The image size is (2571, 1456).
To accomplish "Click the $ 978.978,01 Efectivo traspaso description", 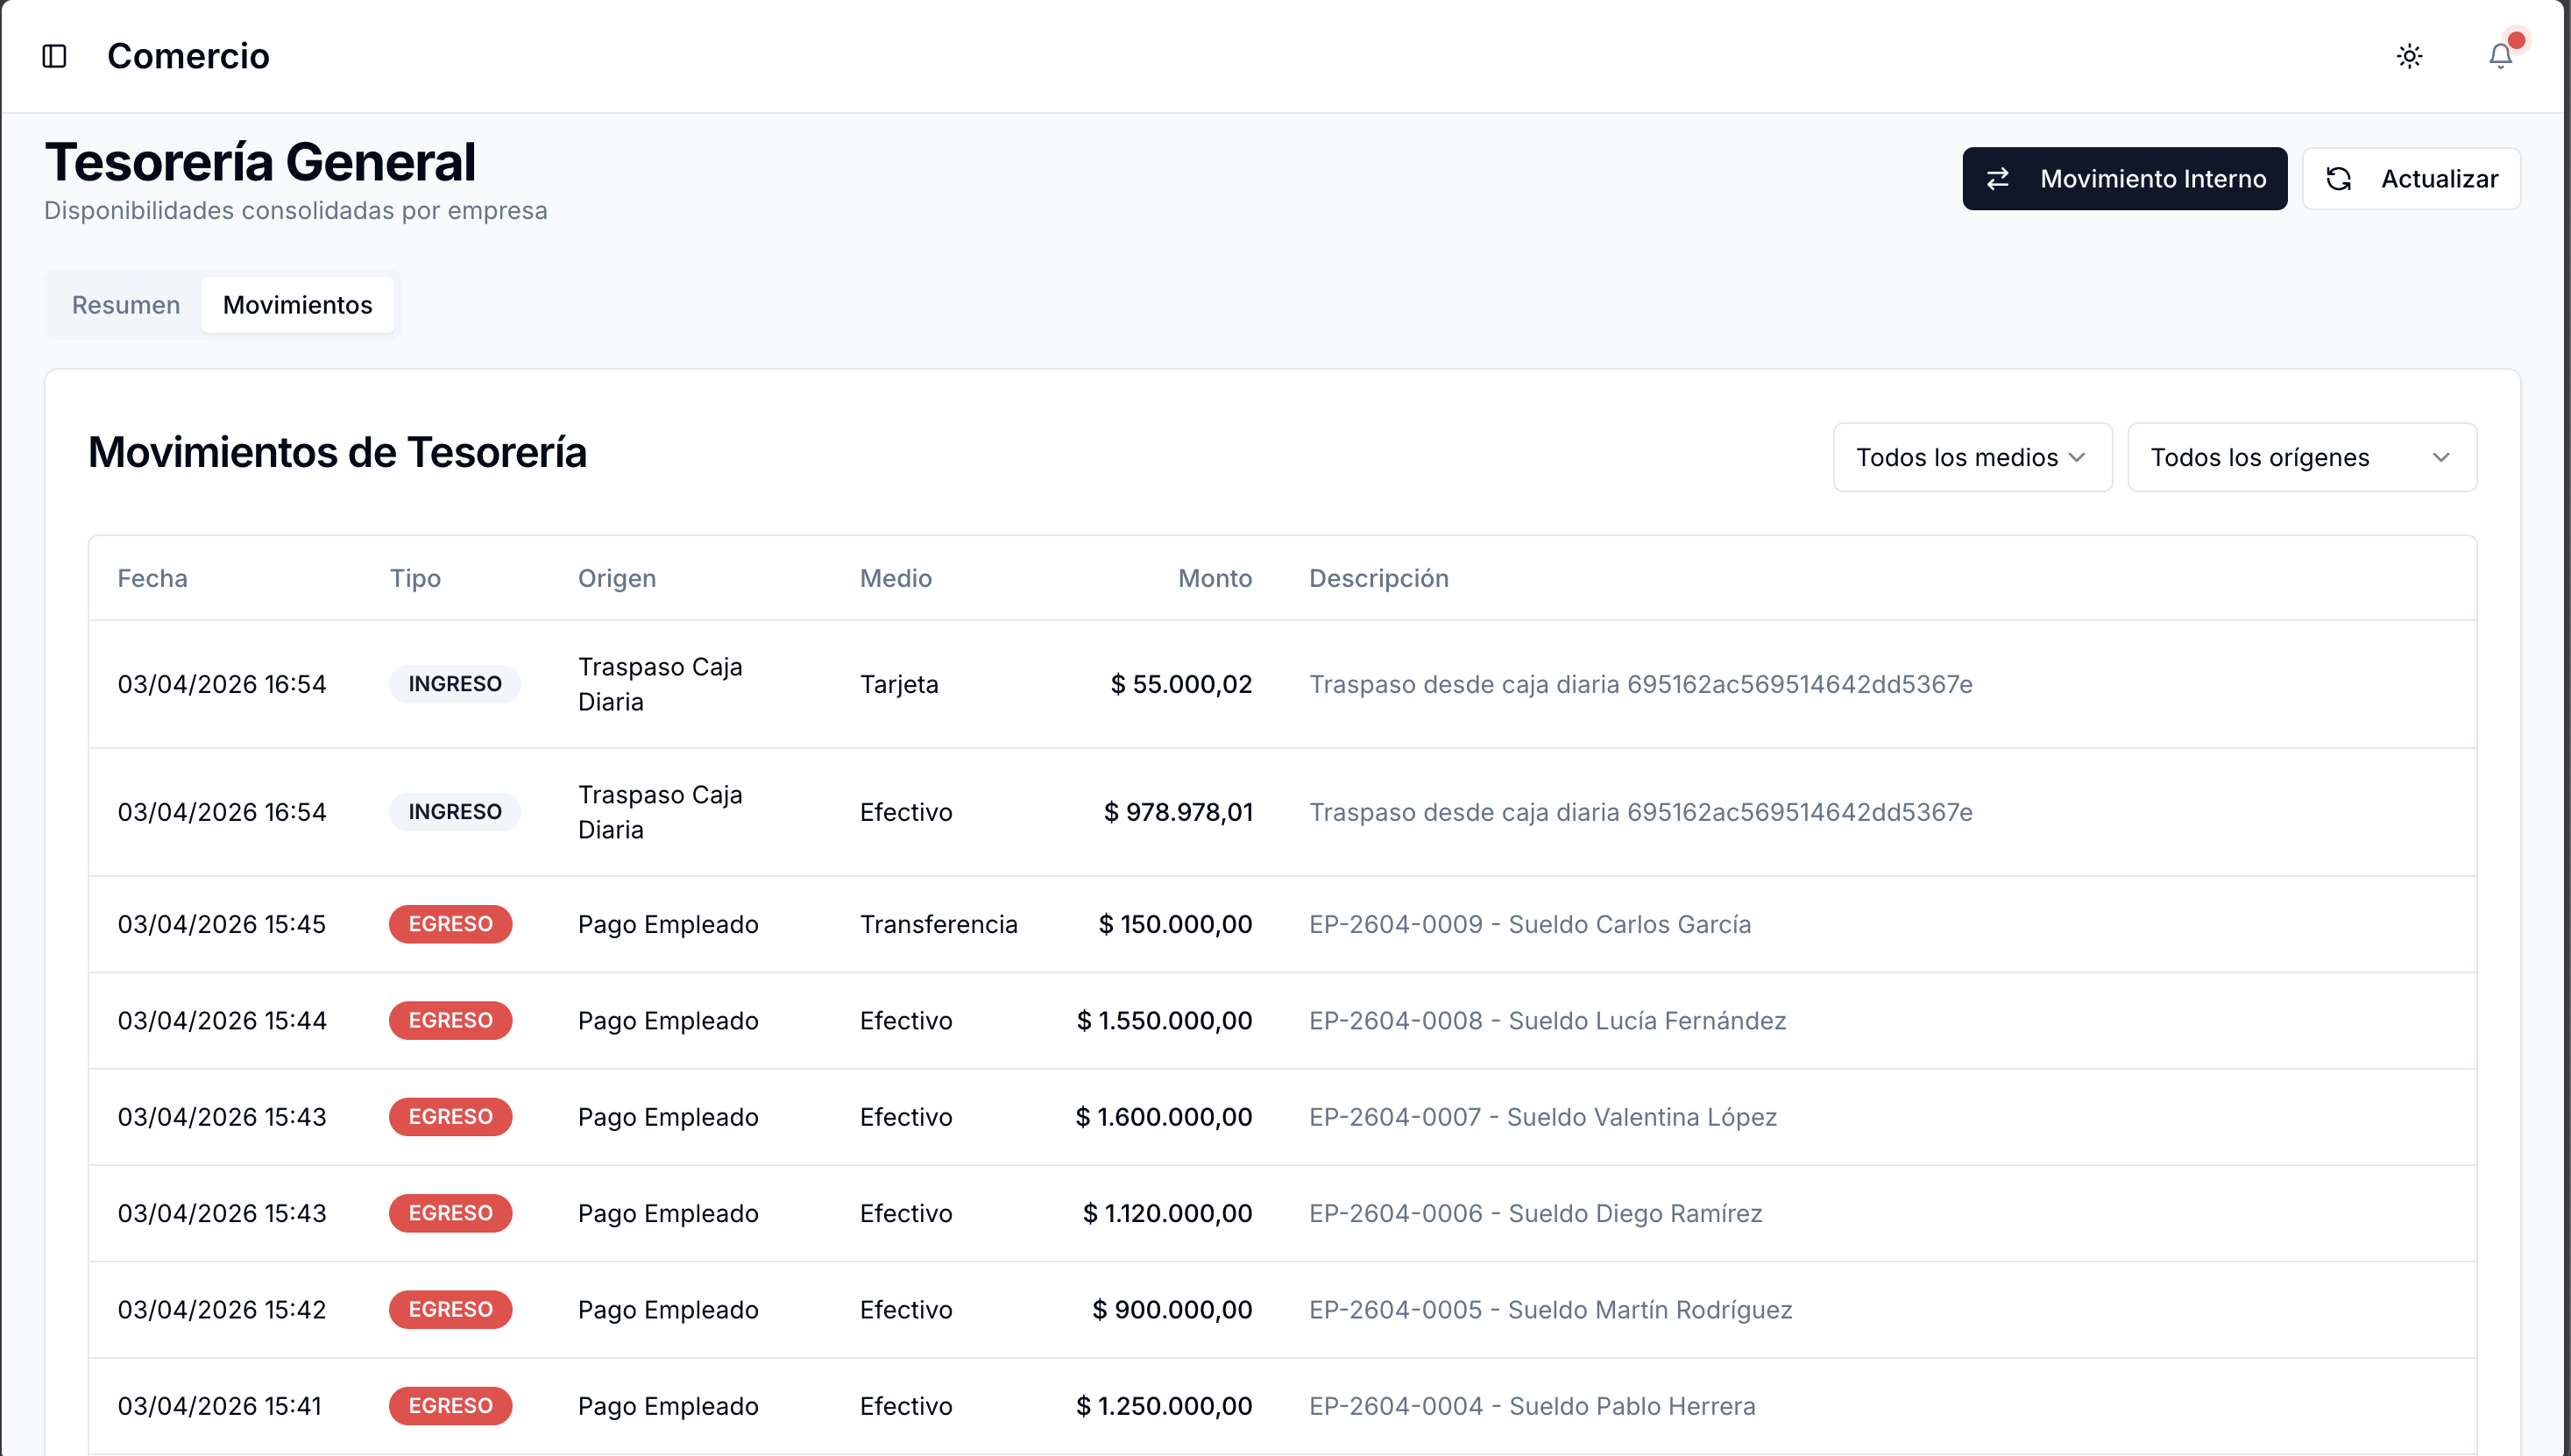I will 1640,812.
